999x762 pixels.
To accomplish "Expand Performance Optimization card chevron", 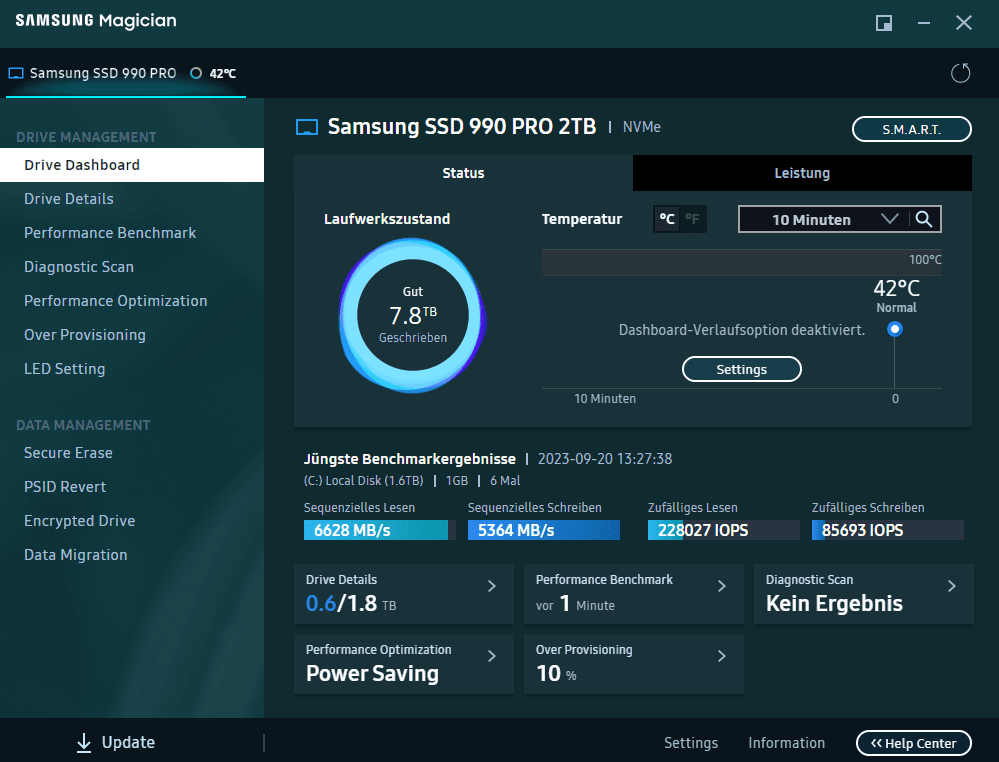I will (492, 656).
